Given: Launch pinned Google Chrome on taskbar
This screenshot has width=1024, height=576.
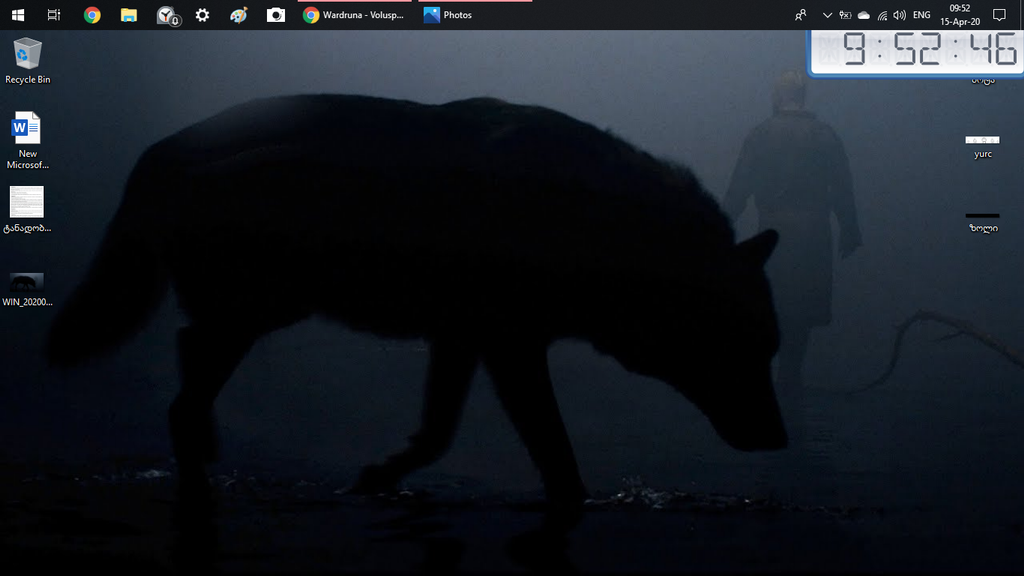Looking at the screenshot, I should 92,14.
